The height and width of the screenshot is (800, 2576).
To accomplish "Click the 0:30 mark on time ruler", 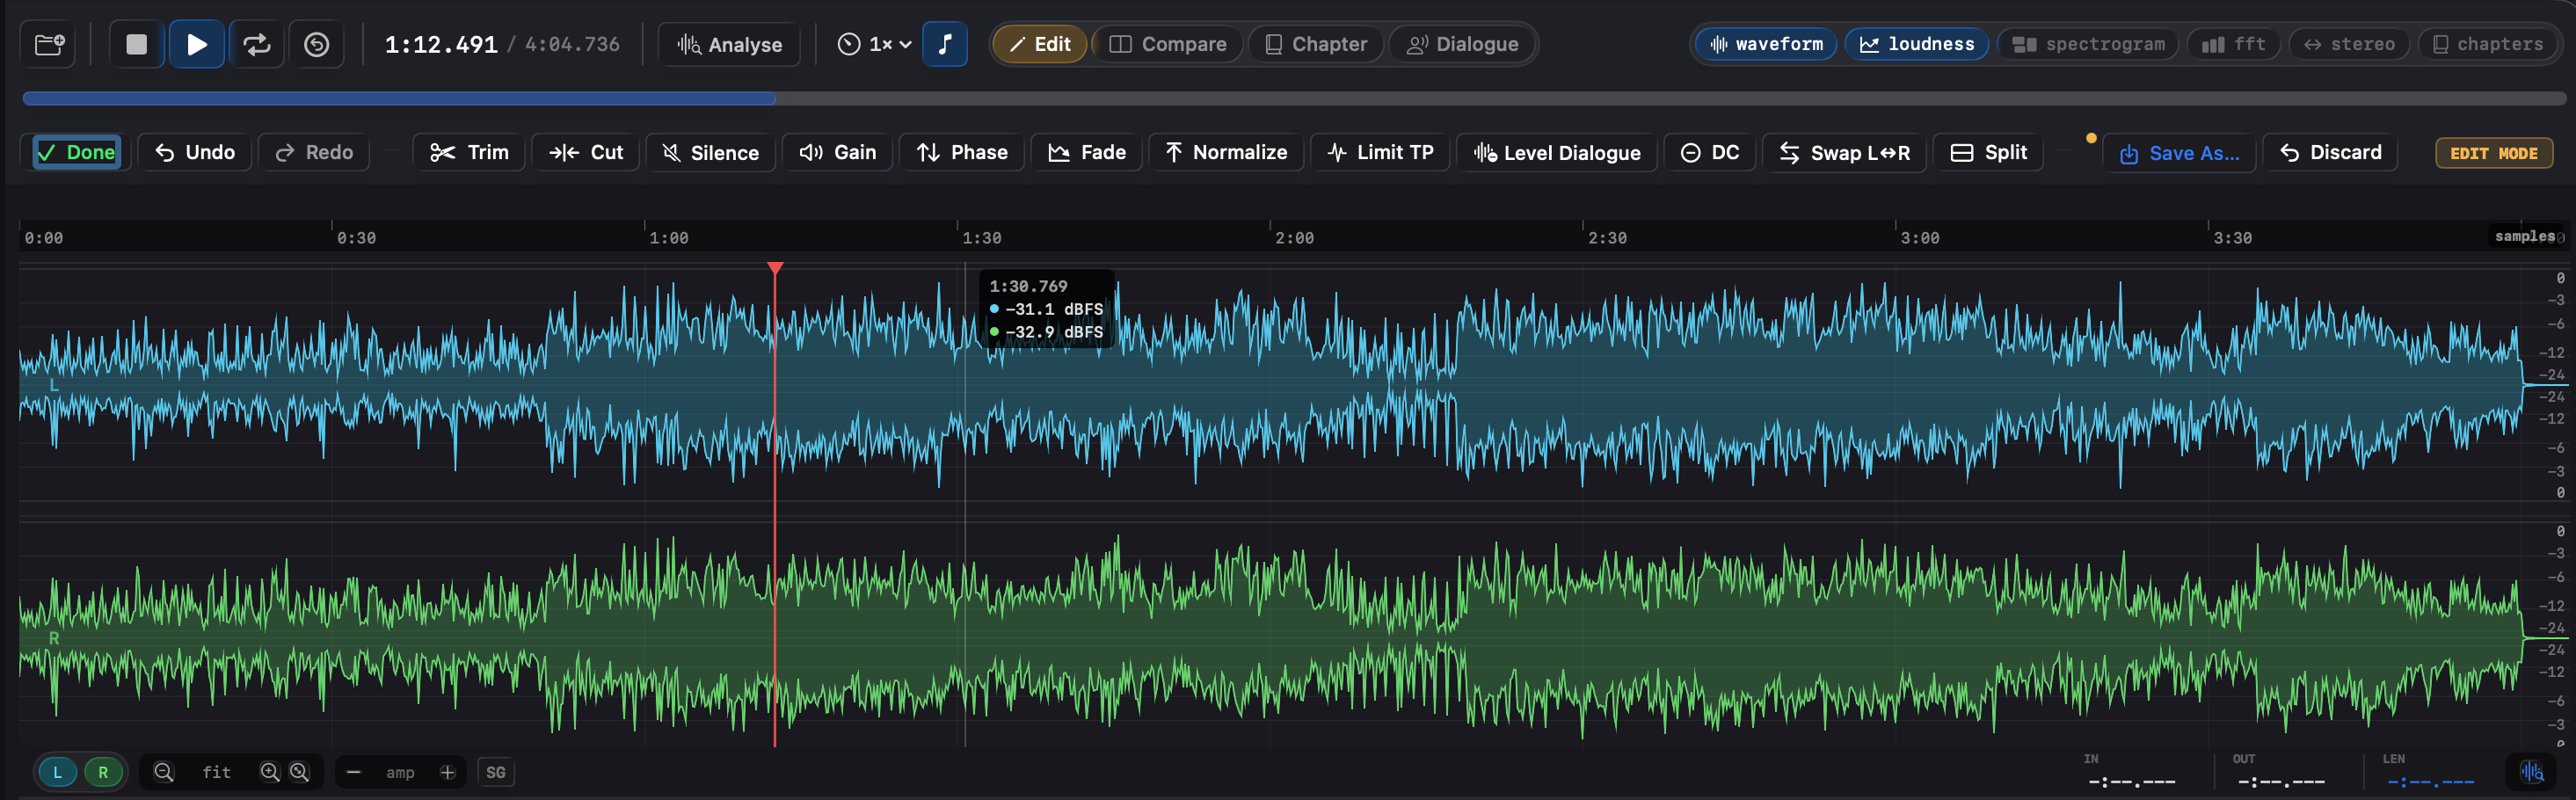I will coord(356,238).
